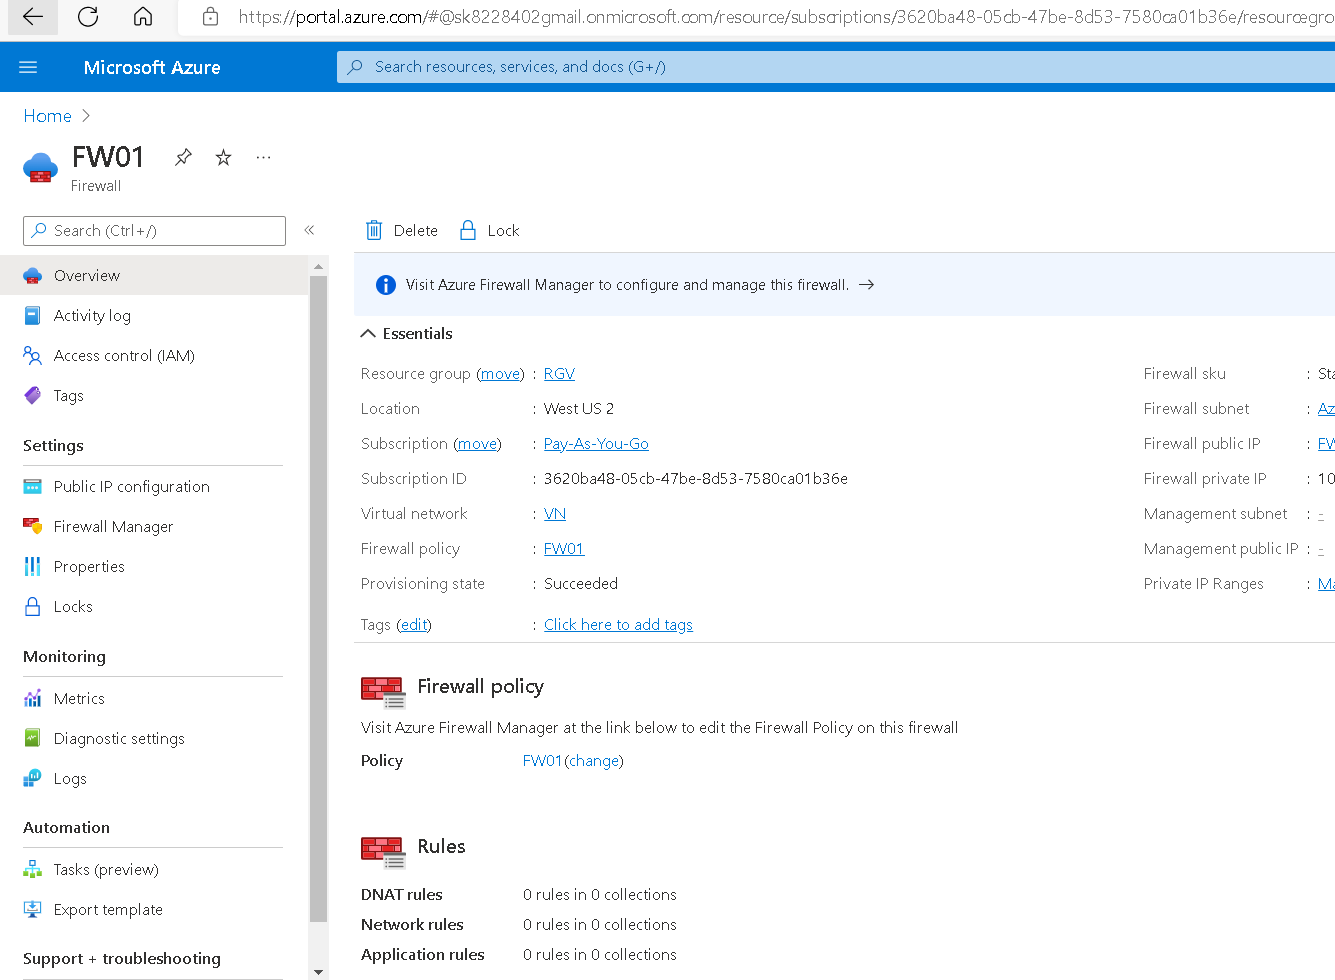Click 'West US 2' location value

pyautogui.click(x=579, y=409)
